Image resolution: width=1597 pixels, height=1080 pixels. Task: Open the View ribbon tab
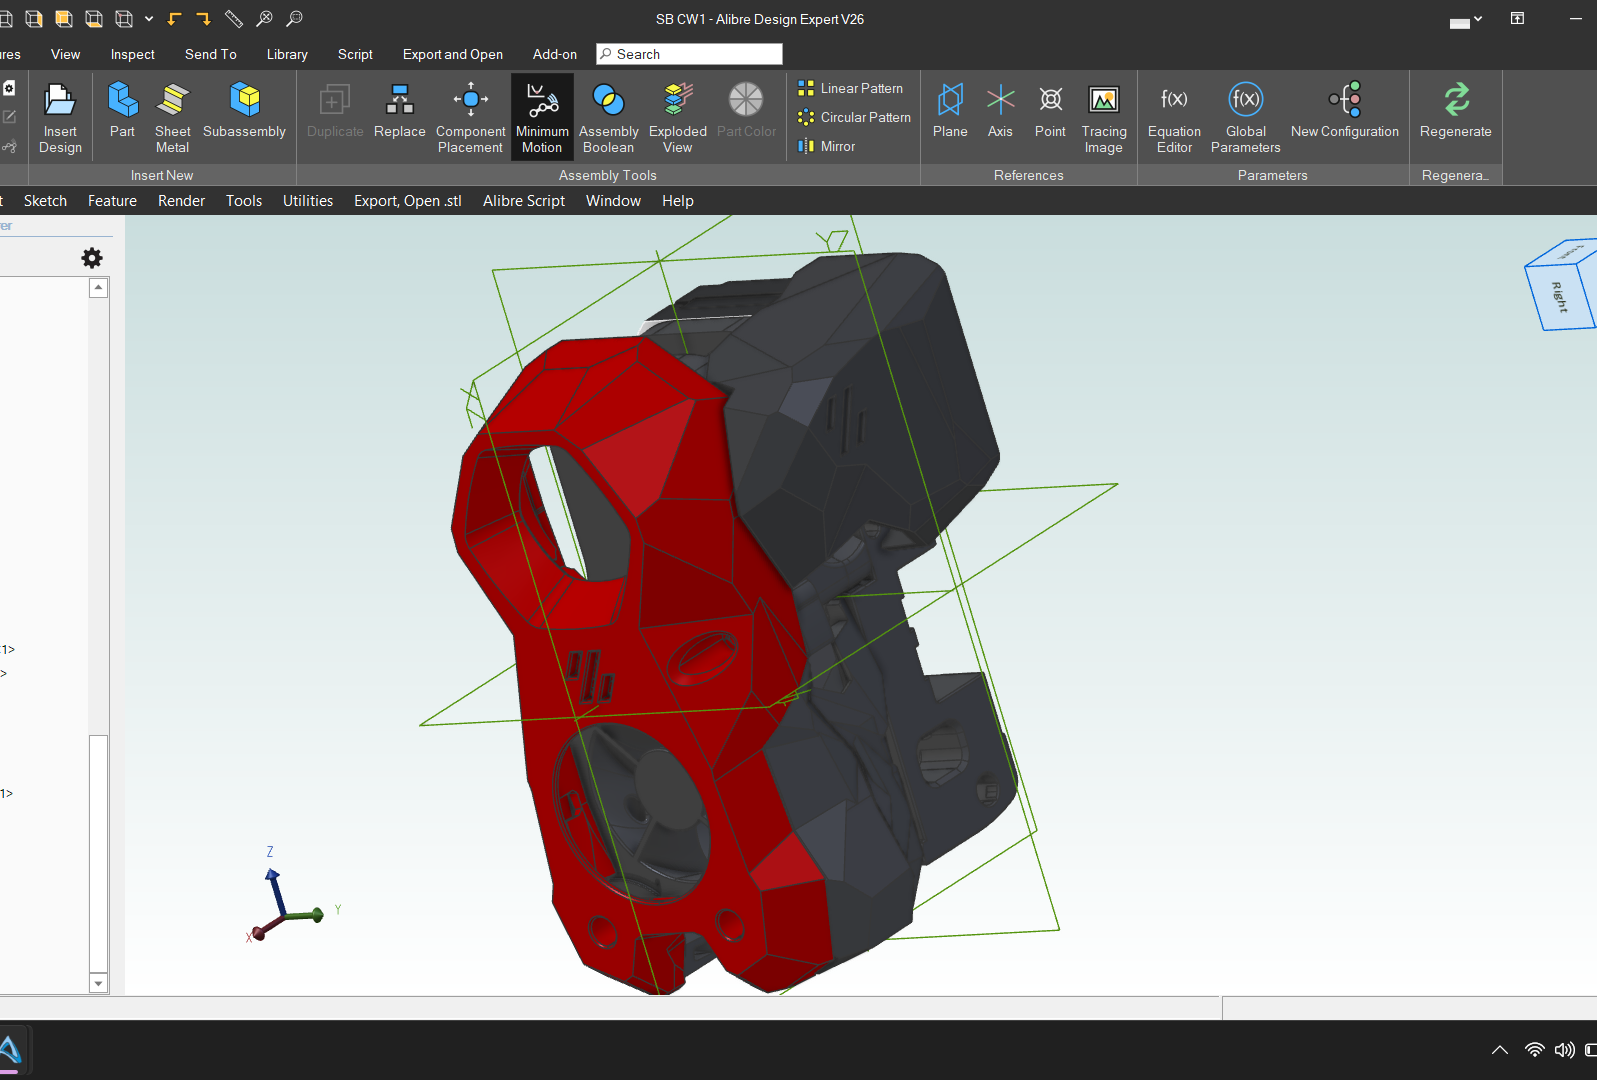[66, 54]
